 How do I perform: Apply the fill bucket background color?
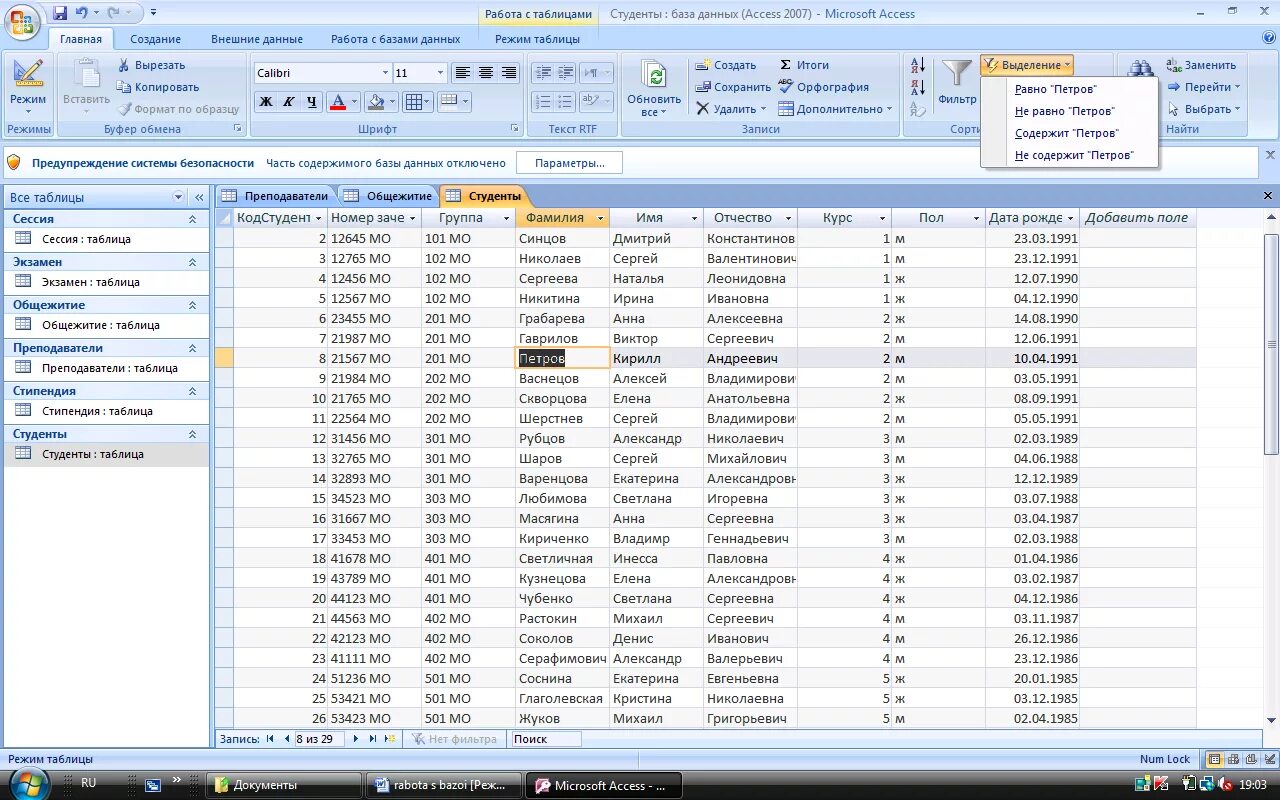[376, 101]
